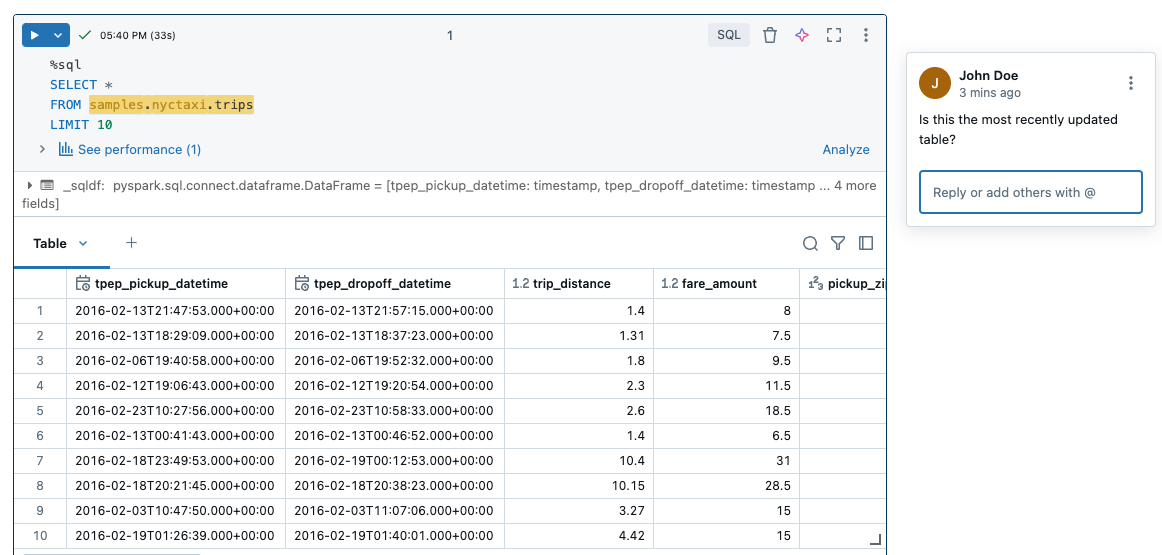This screenshot has width=1162, height=555.
Task: Filter the results table
Action: pyautogui.click(x=838, y=243)
